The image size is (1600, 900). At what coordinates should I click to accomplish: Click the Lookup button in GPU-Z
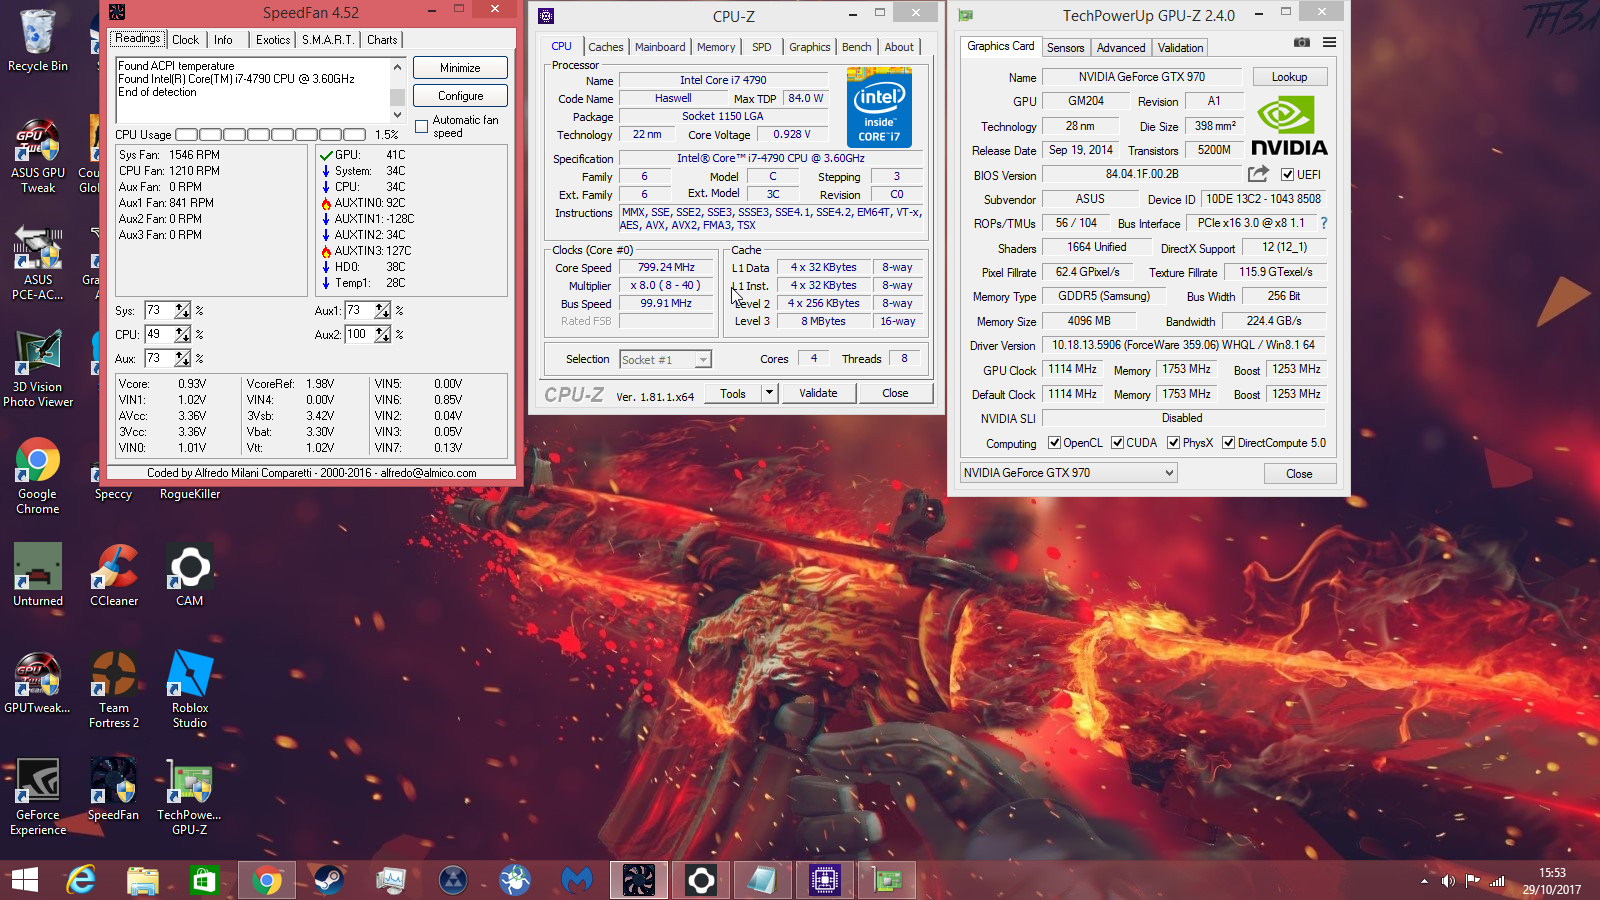click(x=1289, y=77)
